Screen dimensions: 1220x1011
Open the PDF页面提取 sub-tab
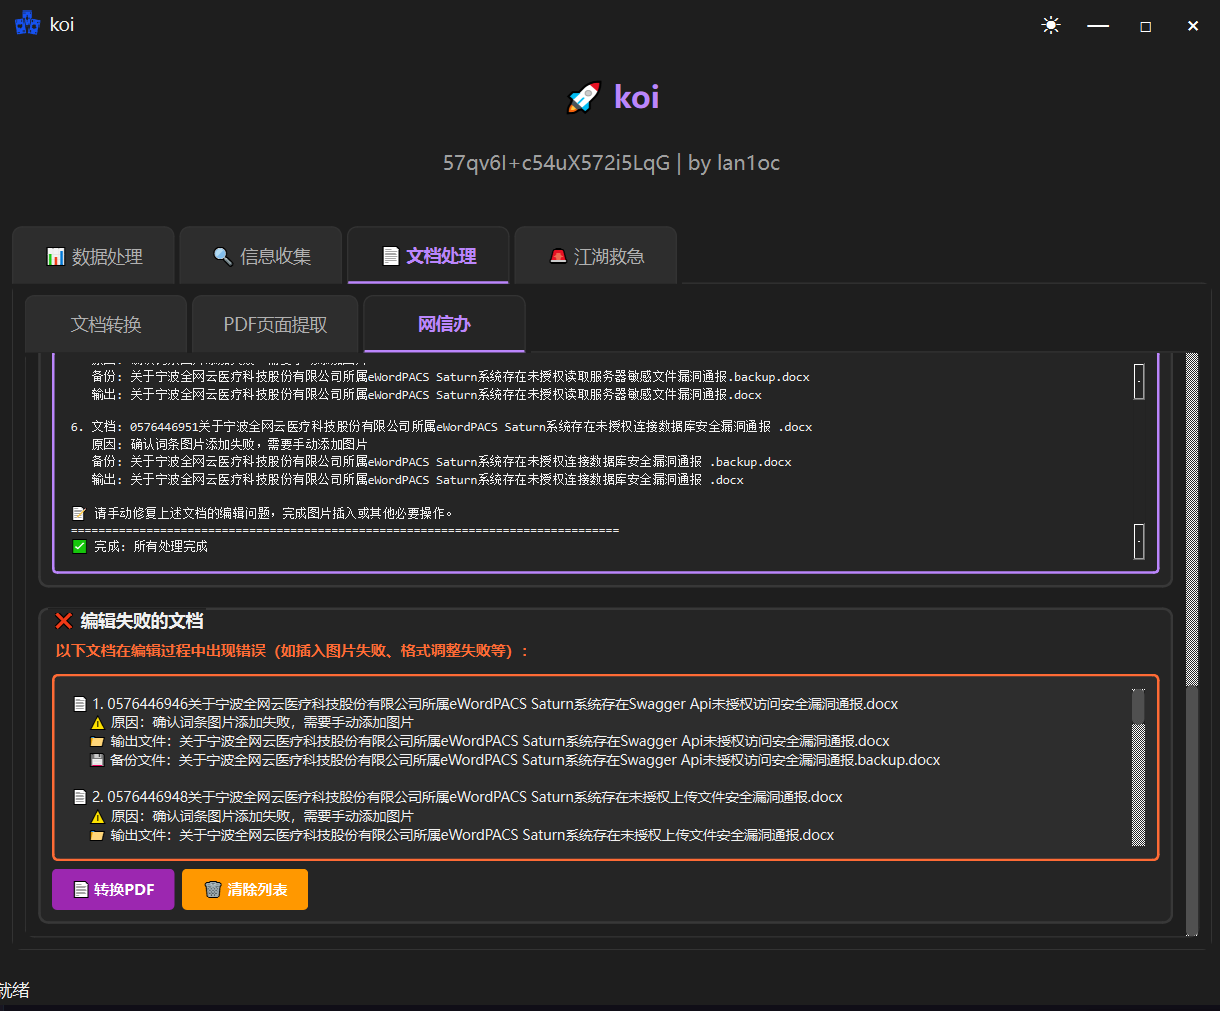tap(275, 325)
